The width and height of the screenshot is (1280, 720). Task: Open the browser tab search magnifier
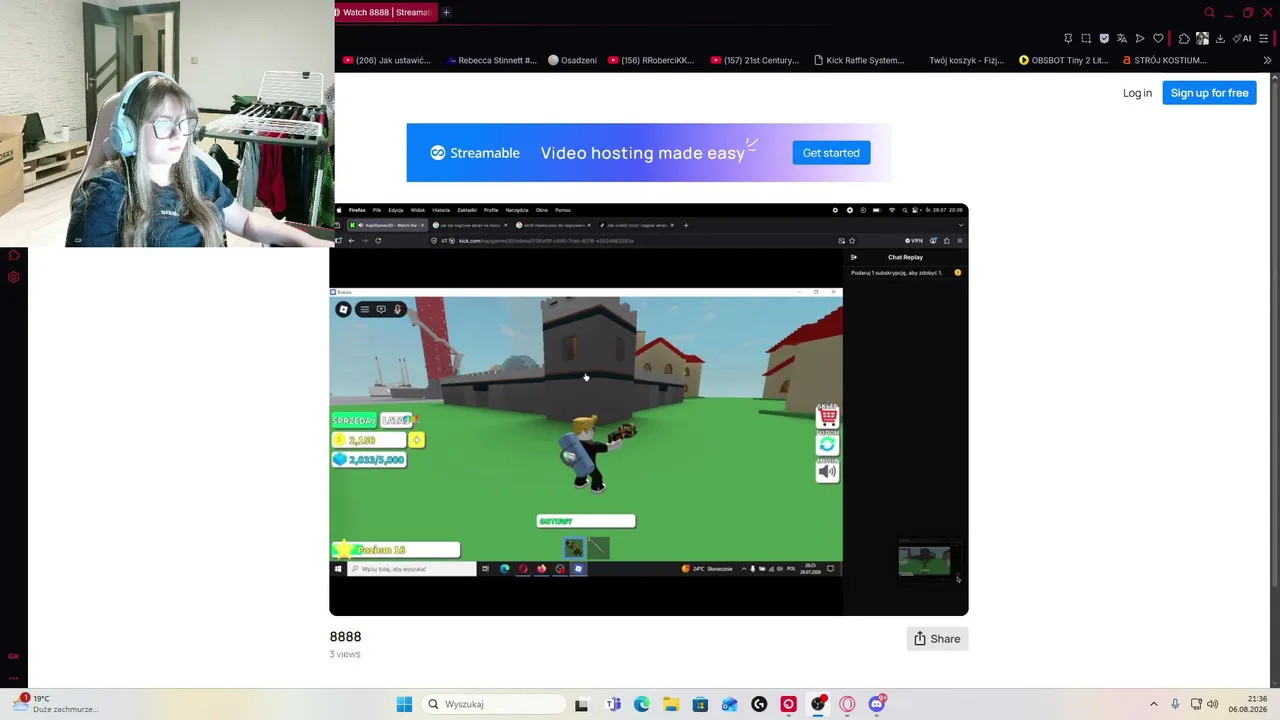coord(1209,13)
